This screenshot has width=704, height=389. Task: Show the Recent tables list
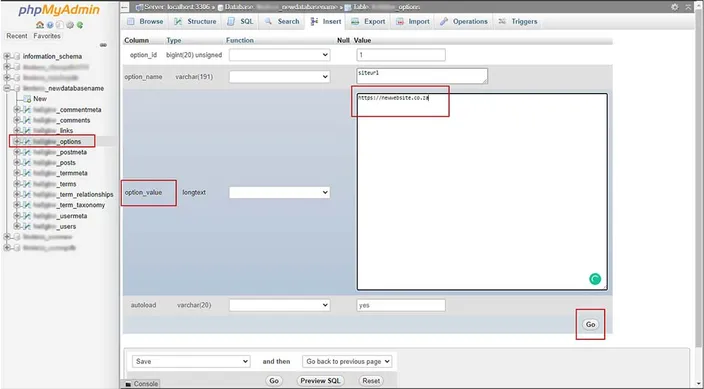coord(17,36)
